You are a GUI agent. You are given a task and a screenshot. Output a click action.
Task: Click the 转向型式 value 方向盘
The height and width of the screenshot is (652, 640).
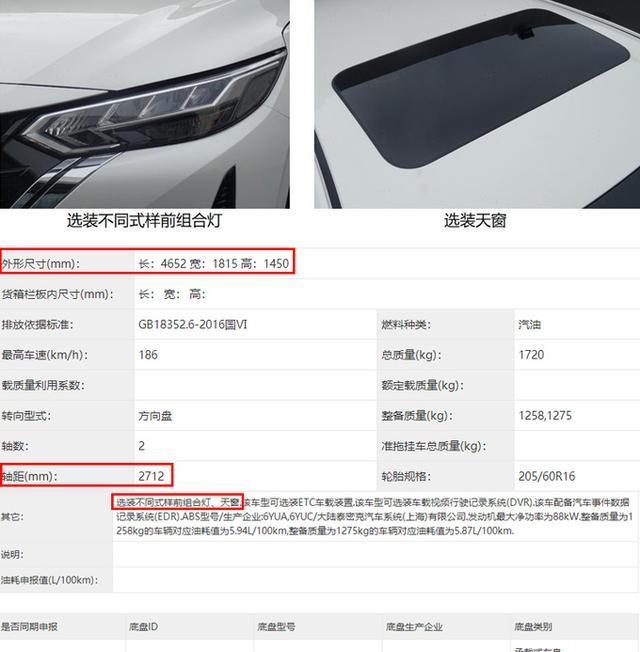tap(155, 416)
